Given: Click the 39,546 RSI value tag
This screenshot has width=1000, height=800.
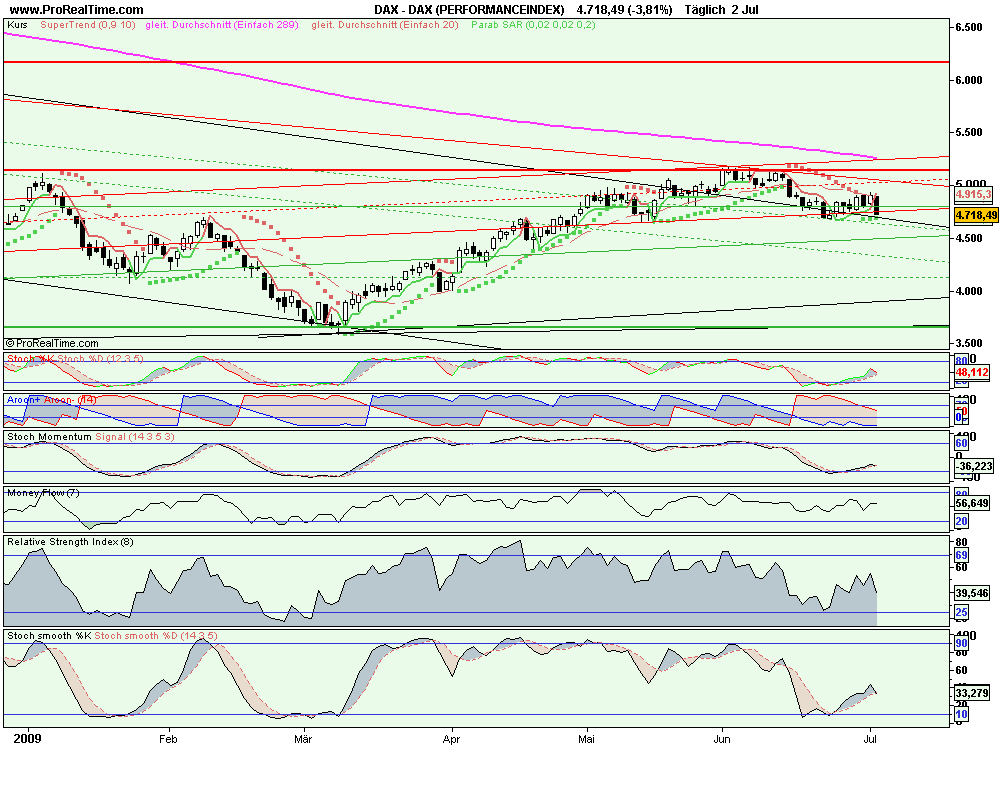Looking at the screenshot, I should (x=970, y=592).
